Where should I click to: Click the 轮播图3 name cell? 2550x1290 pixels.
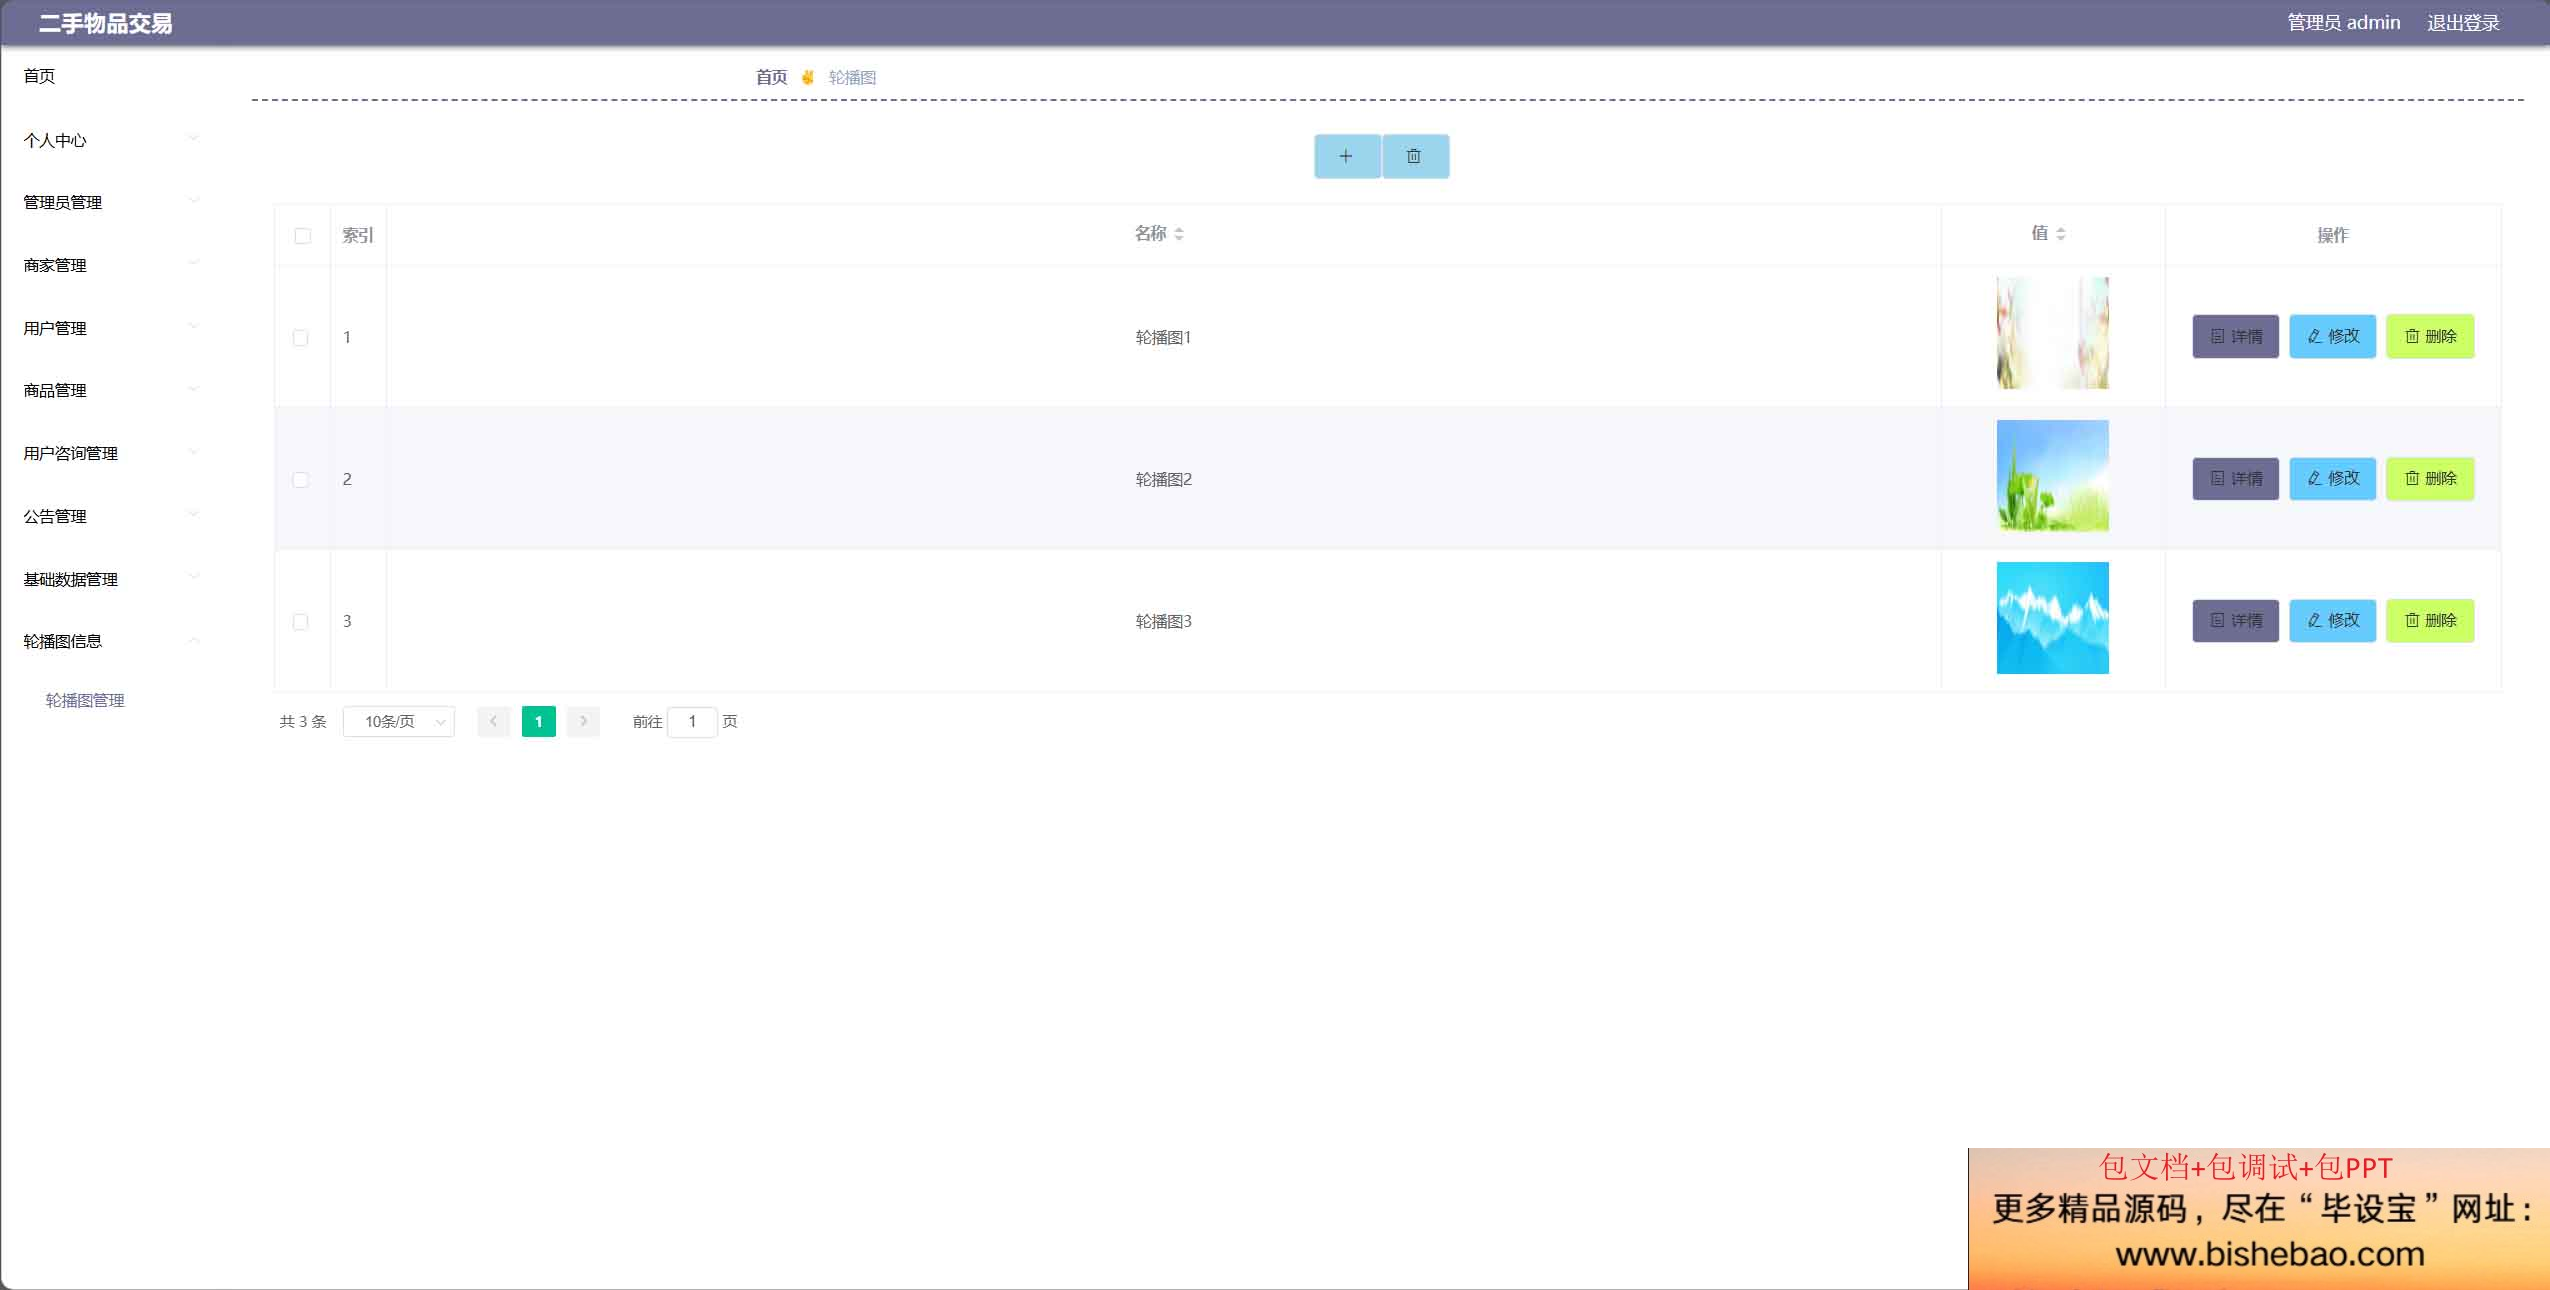pos(1163,621)
